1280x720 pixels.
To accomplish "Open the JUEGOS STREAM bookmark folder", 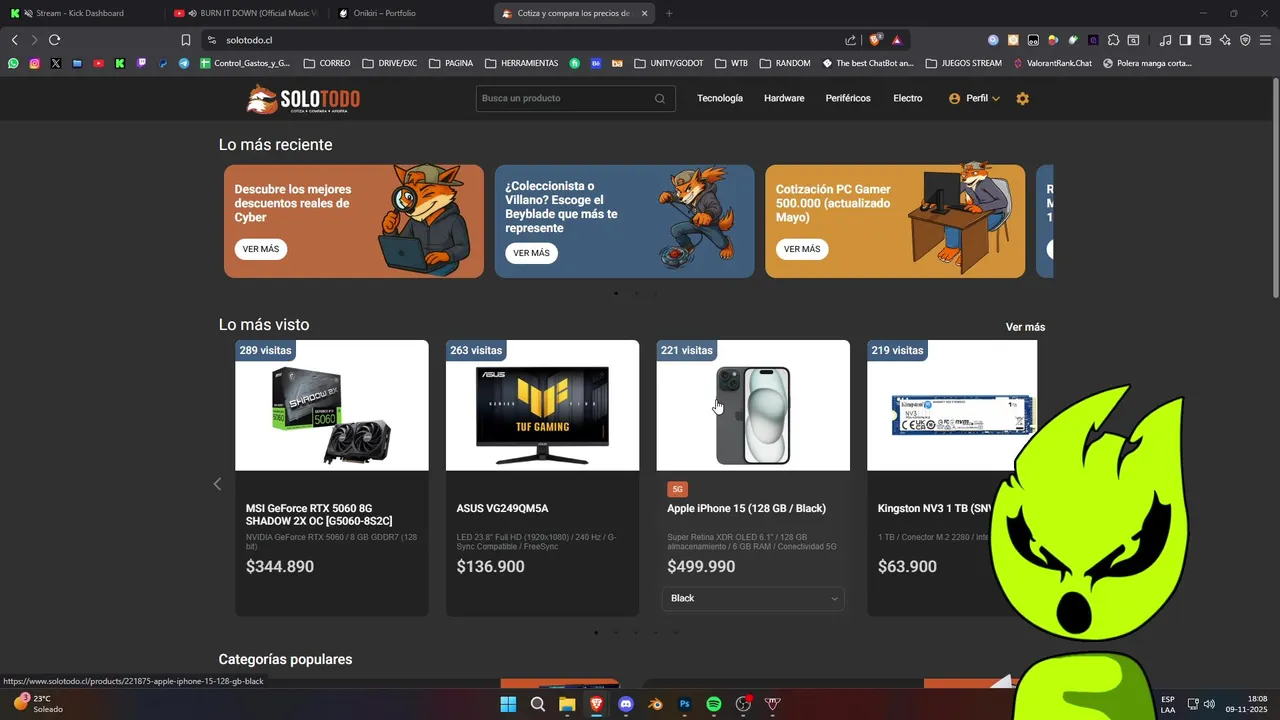I will coord(964,63).
